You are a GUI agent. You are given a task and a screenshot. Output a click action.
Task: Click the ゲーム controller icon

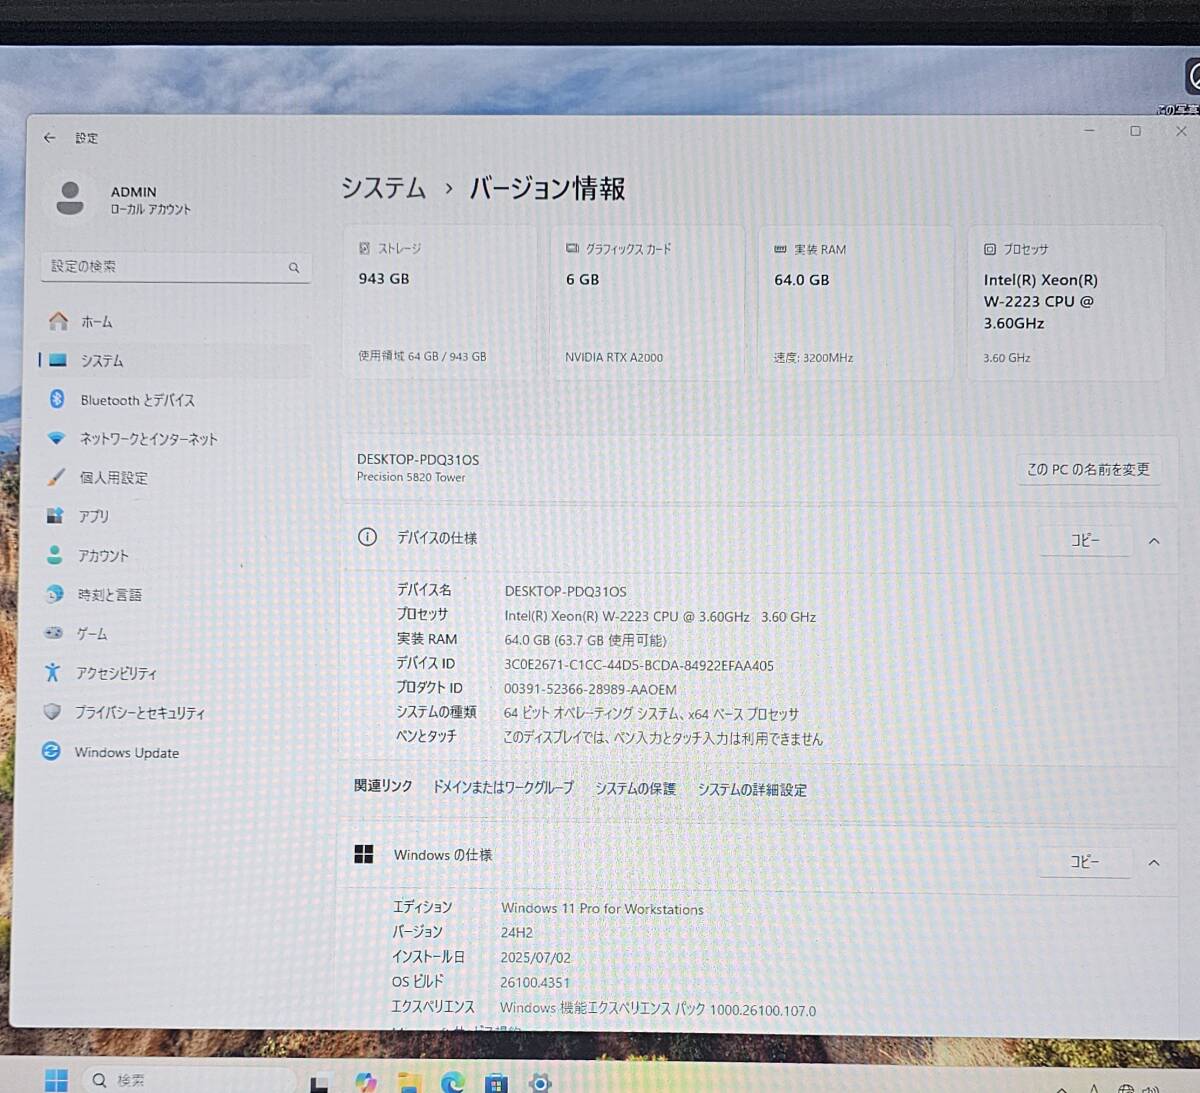coord(53,633)
